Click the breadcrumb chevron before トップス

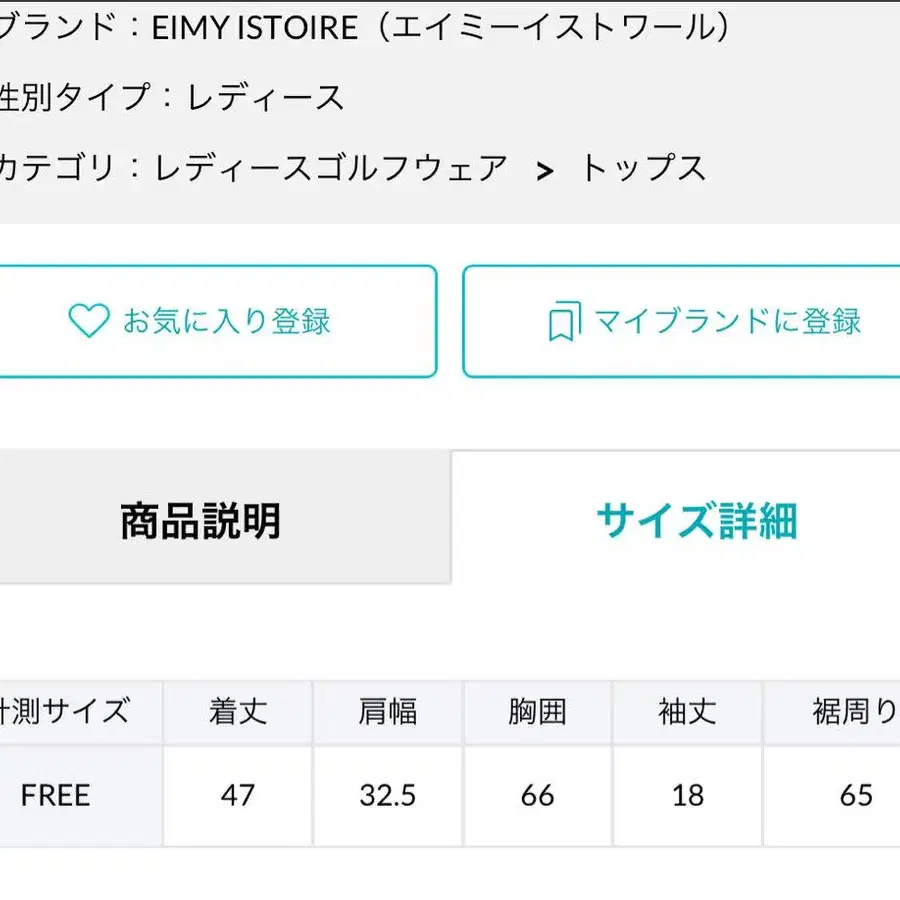(545, 171)
